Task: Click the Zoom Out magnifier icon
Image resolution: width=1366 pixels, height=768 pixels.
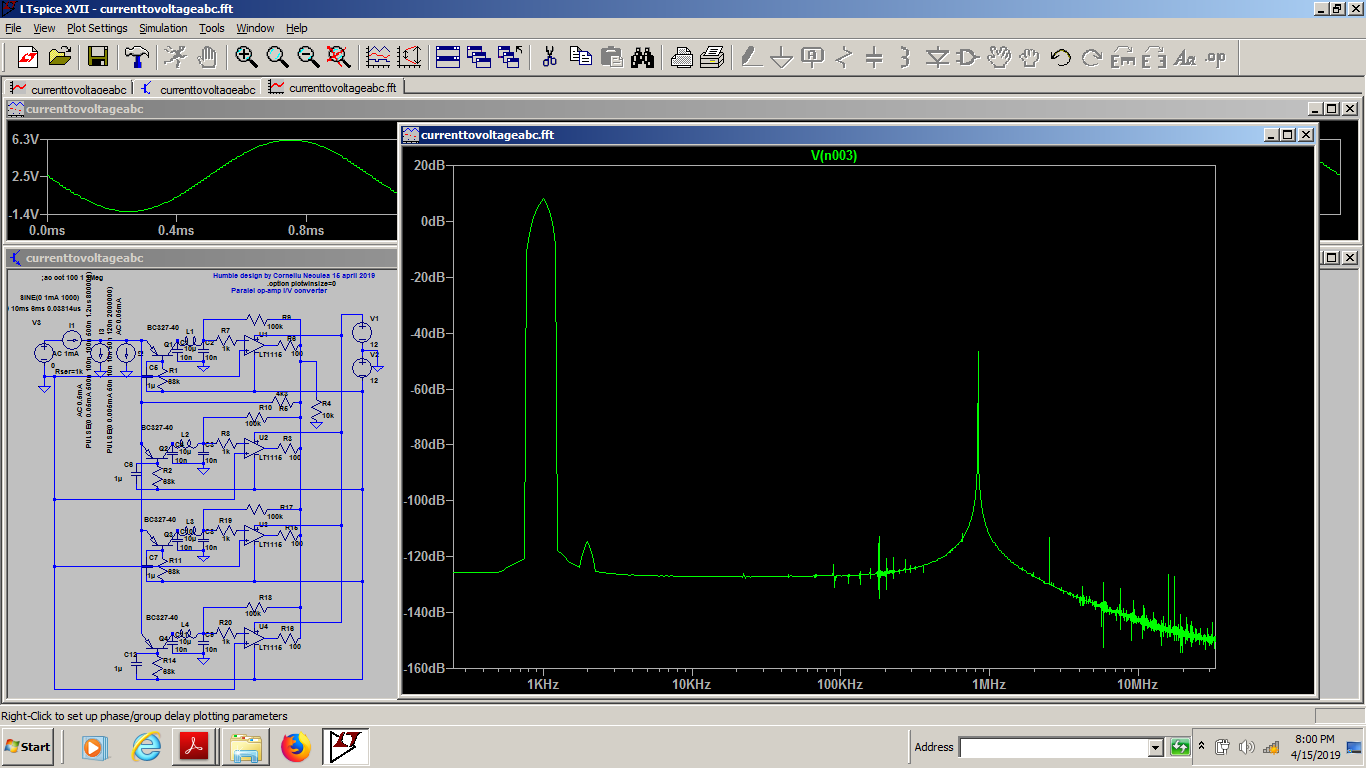Action: (308, 57)
